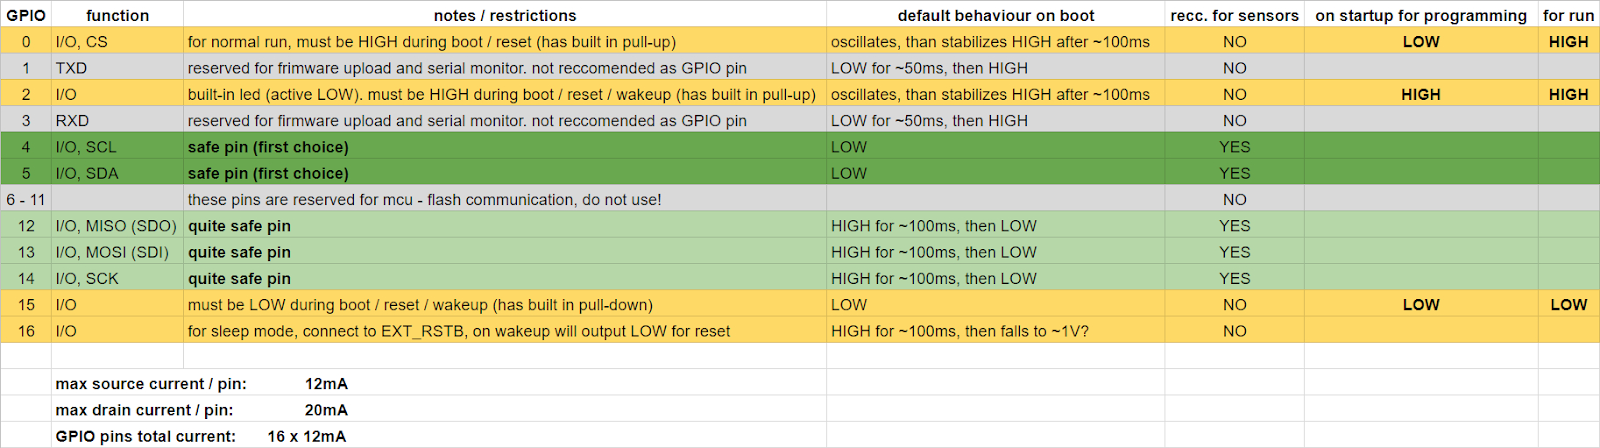
Task: Click the 'RXD' function cell
Action: click(117, 120)
